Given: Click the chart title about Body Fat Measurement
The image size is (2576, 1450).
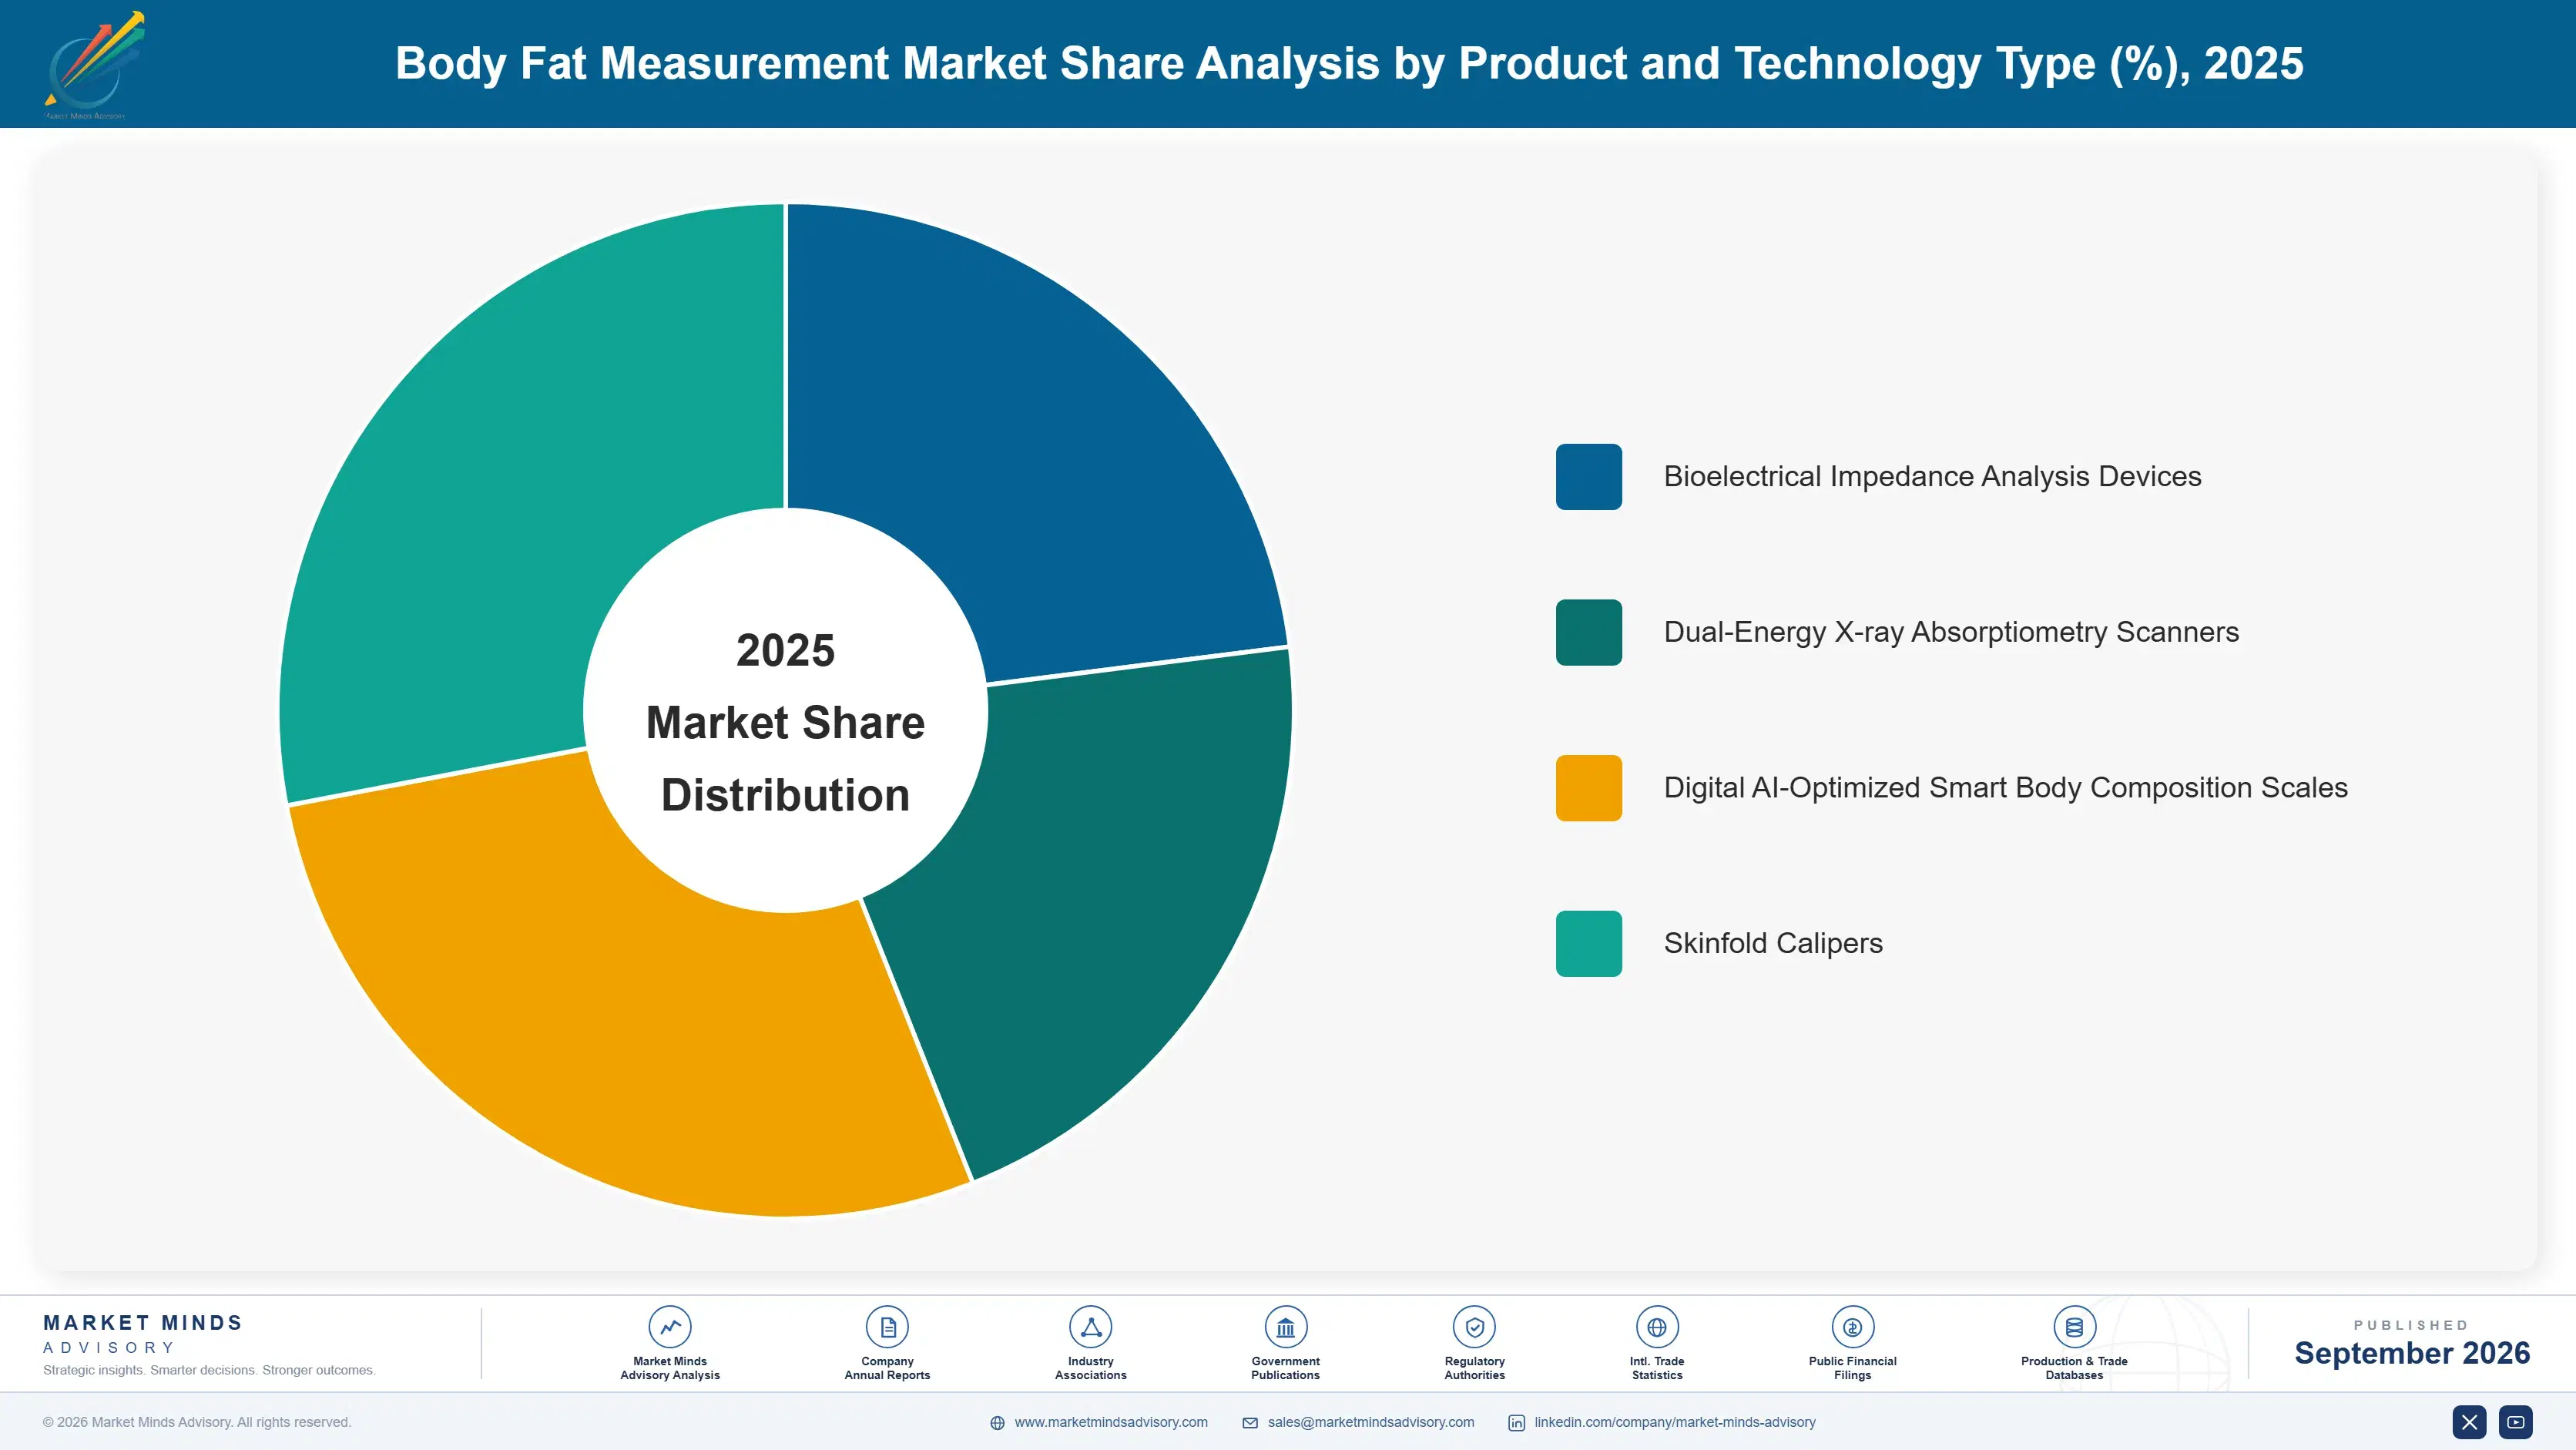Looking at the screenshot, I should pyautogui.click(x=1349, y=64).
